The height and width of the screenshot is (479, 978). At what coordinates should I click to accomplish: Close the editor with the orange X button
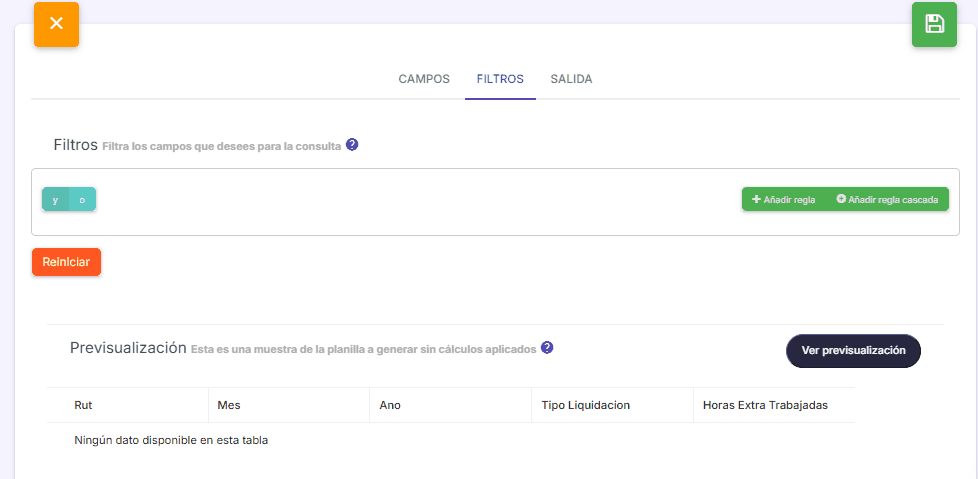[56, 24]
